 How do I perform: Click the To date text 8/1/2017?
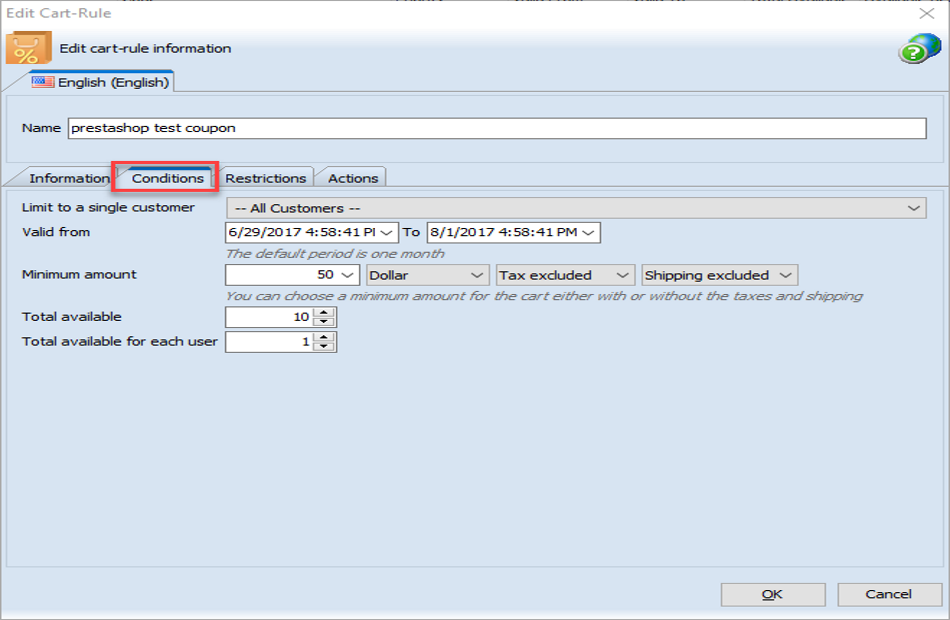click(x=503, y=232)
